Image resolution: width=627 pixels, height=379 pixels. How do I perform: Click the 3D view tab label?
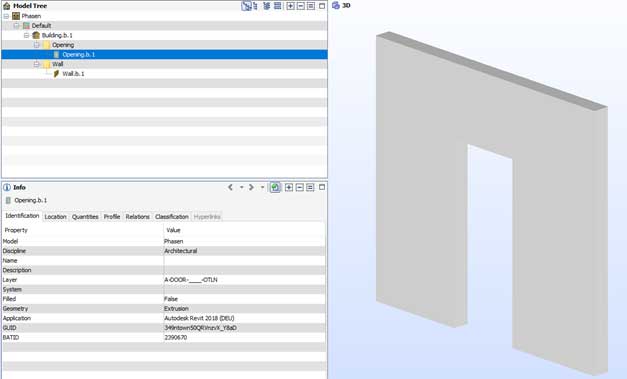pos(346,6)
